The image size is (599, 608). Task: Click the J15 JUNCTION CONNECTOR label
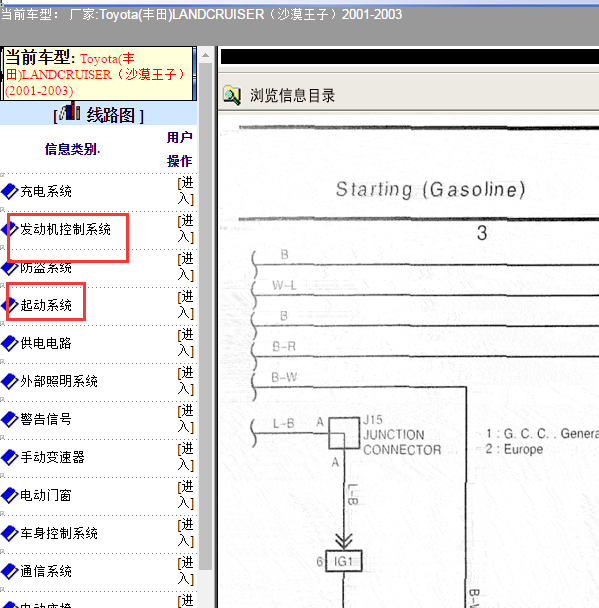click(x=402, y=435)
